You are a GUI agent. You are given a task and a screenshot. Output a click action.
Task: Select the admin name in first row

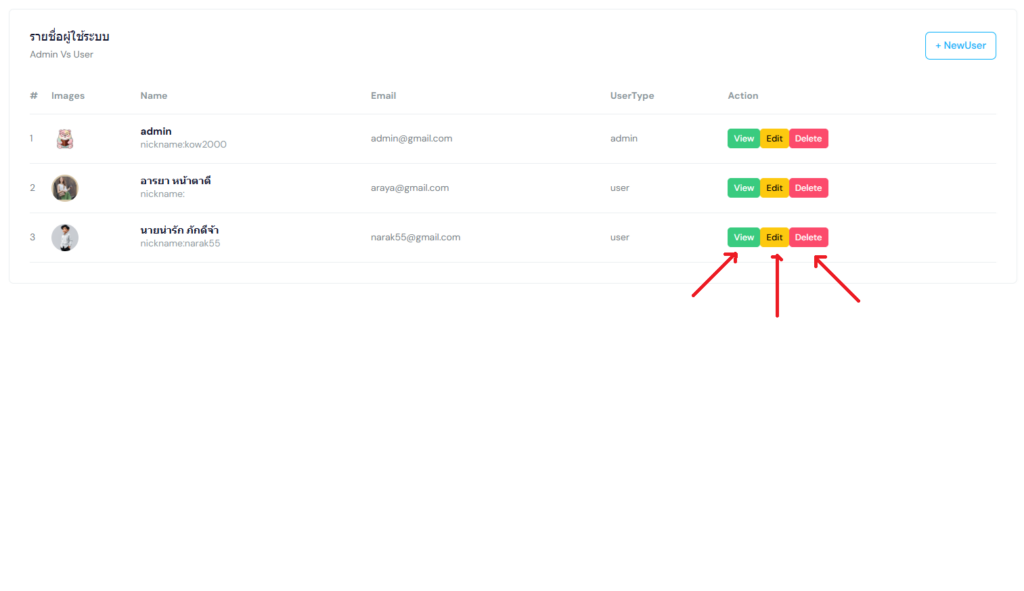[156, 131]
